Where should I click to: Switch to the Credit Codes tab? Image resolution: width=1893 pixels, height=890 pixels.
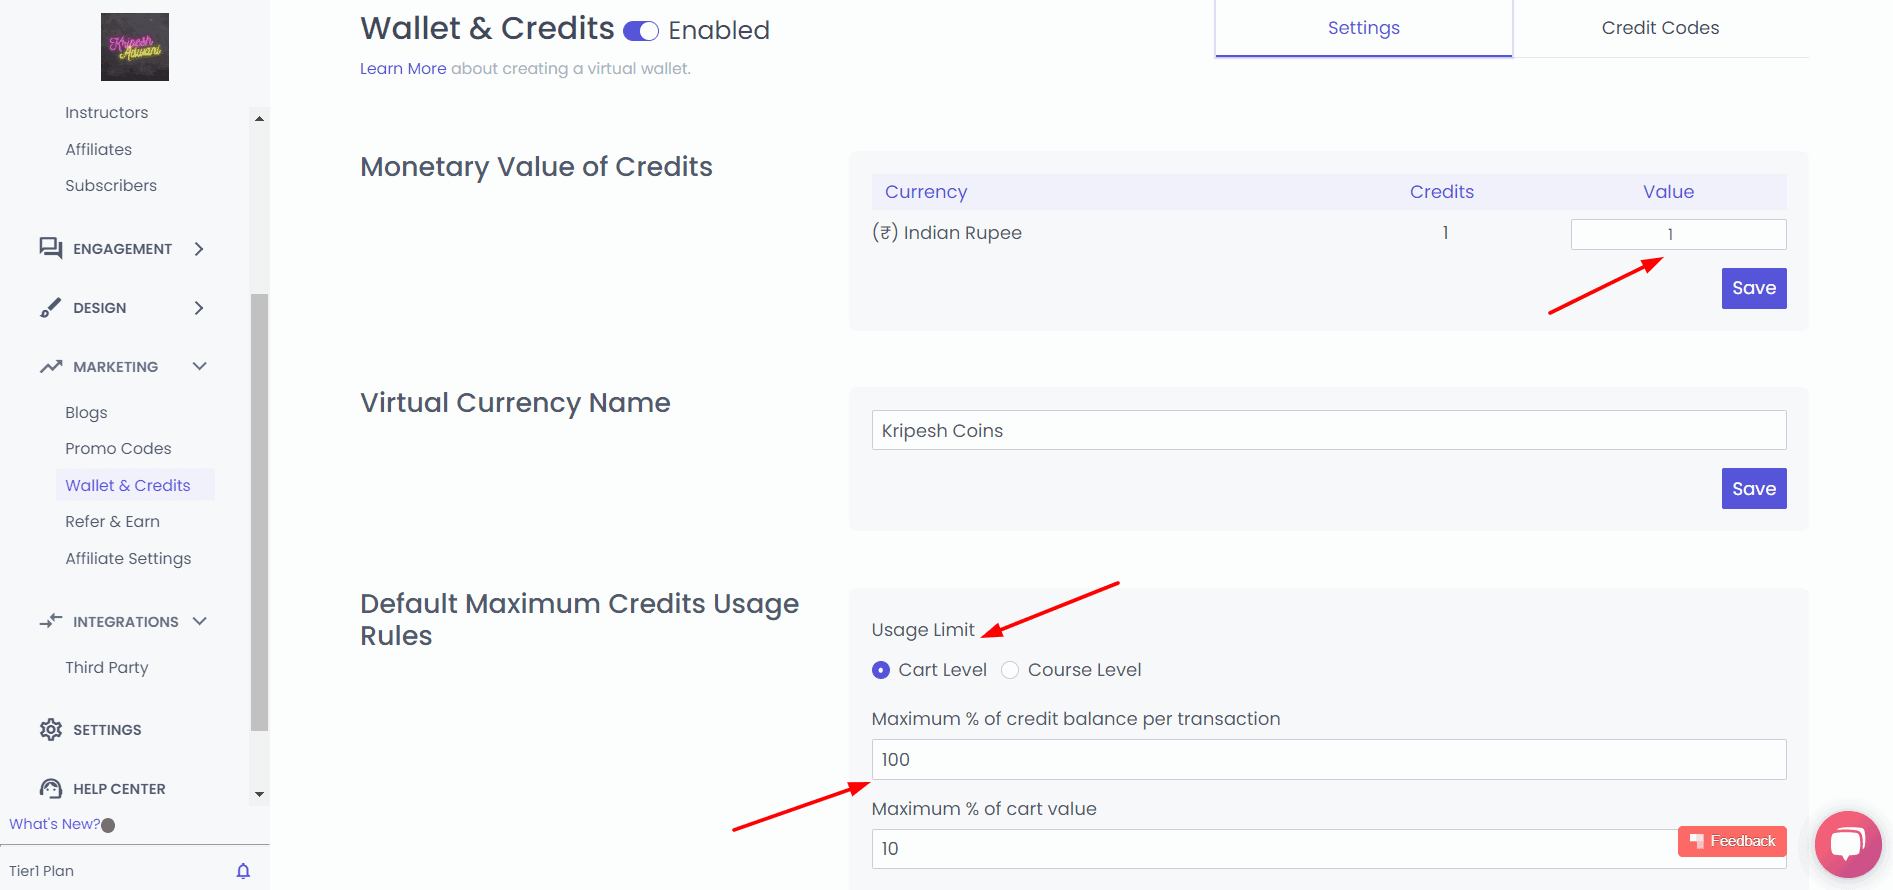point(1660,28)
